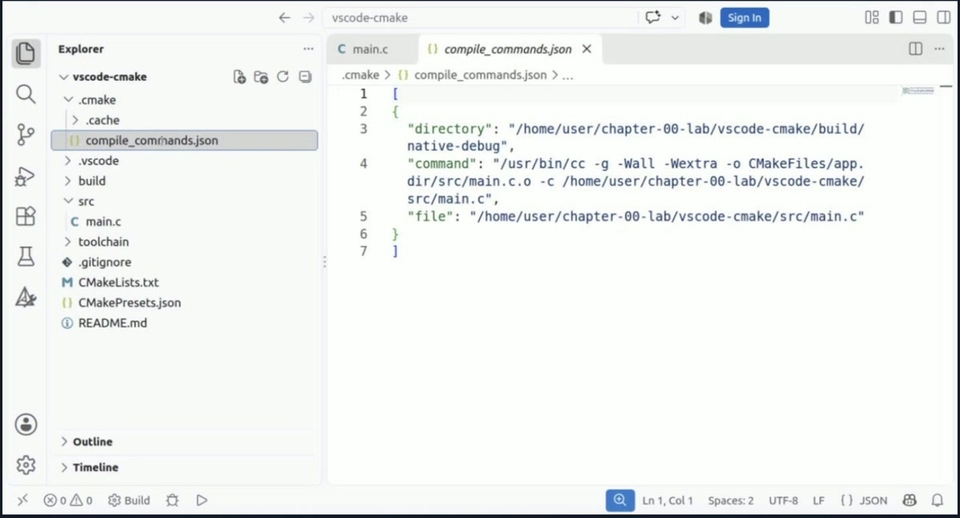Refresh the Explorer file tree
Viewport: 960px width, 518px height.
pos(282,77)
